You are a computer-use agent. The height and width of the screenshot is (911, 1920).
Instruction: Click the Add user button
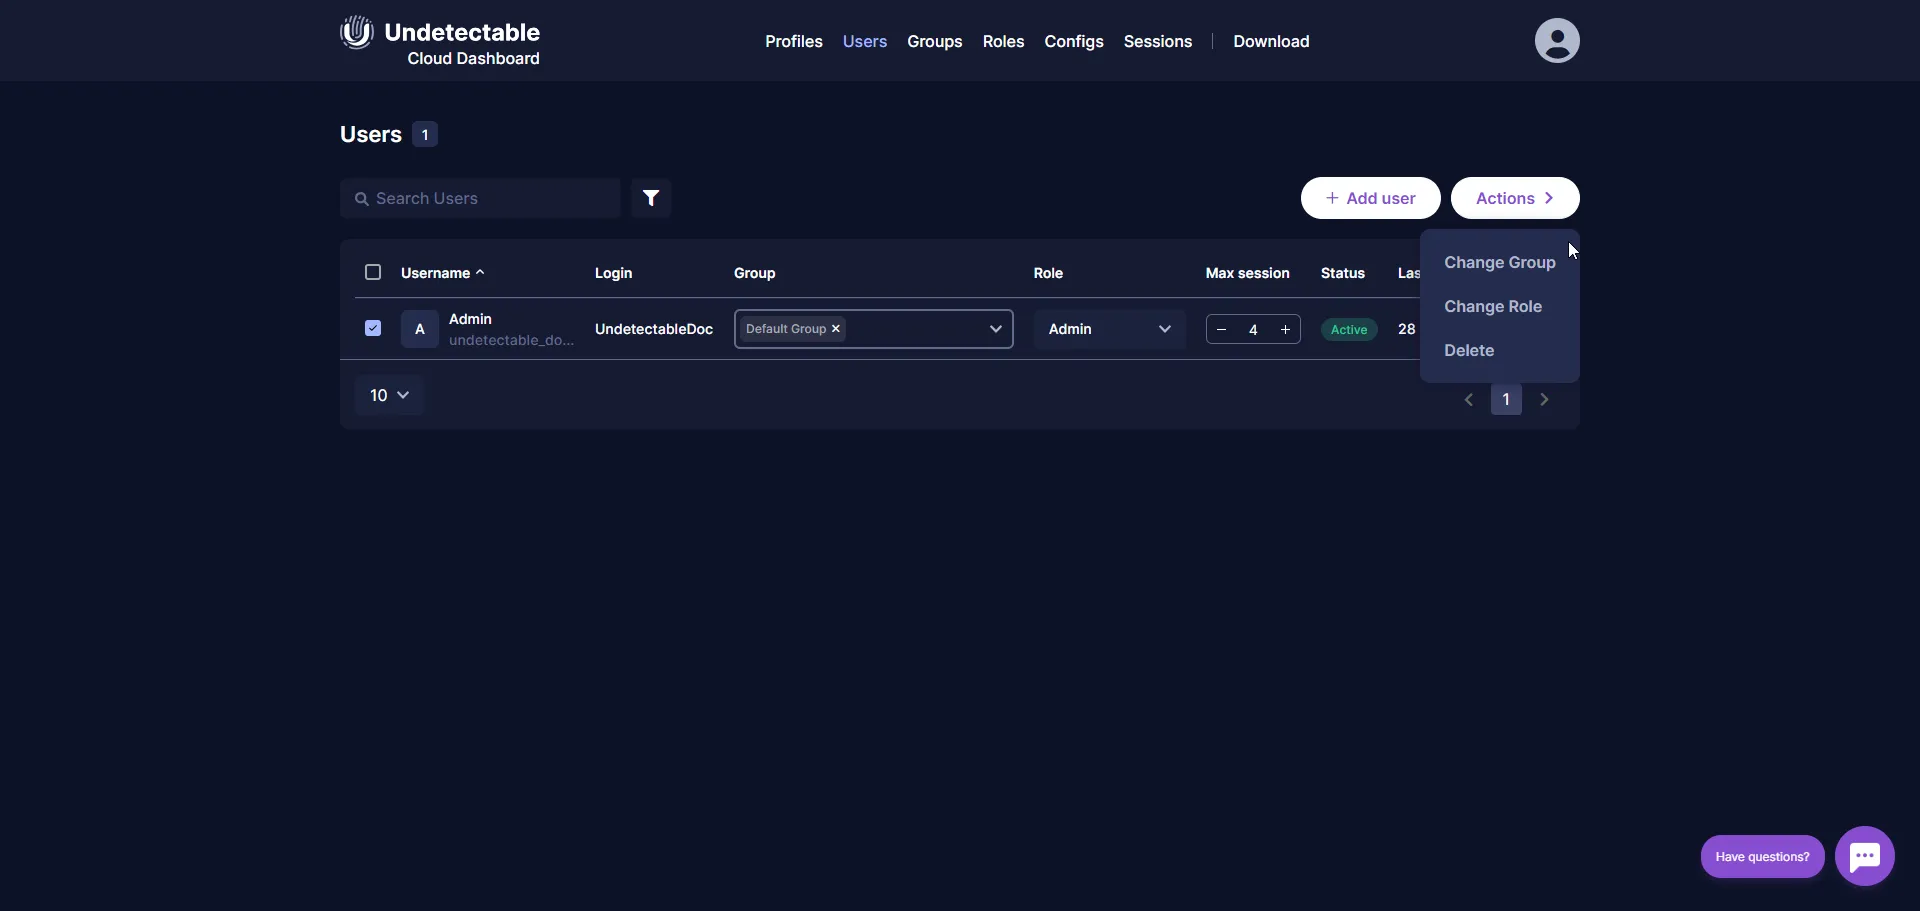pos(1370,198)
